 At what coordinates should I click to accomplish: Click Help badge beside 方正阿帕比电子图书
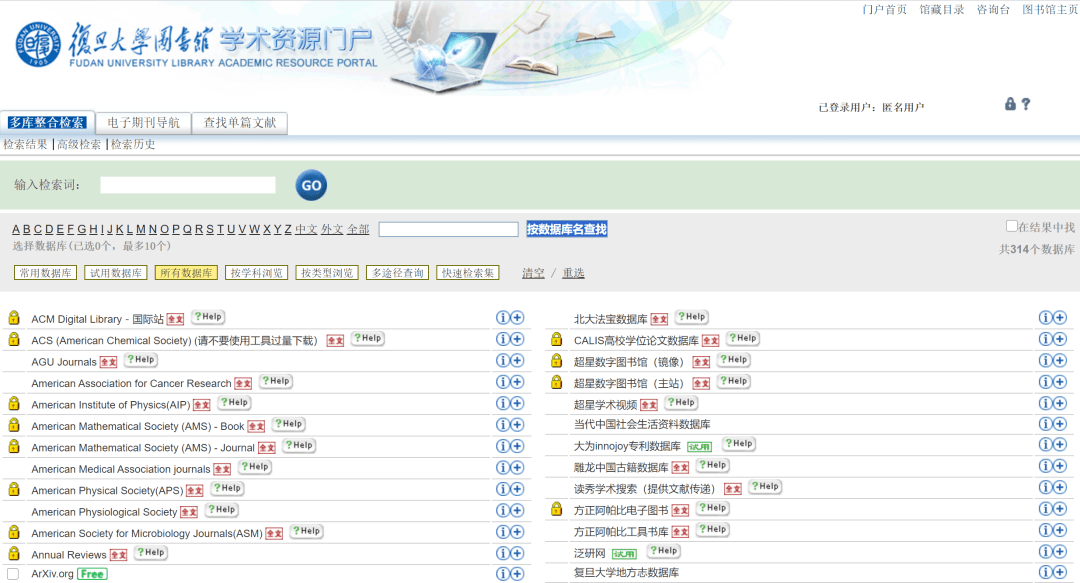click(713, 508)
